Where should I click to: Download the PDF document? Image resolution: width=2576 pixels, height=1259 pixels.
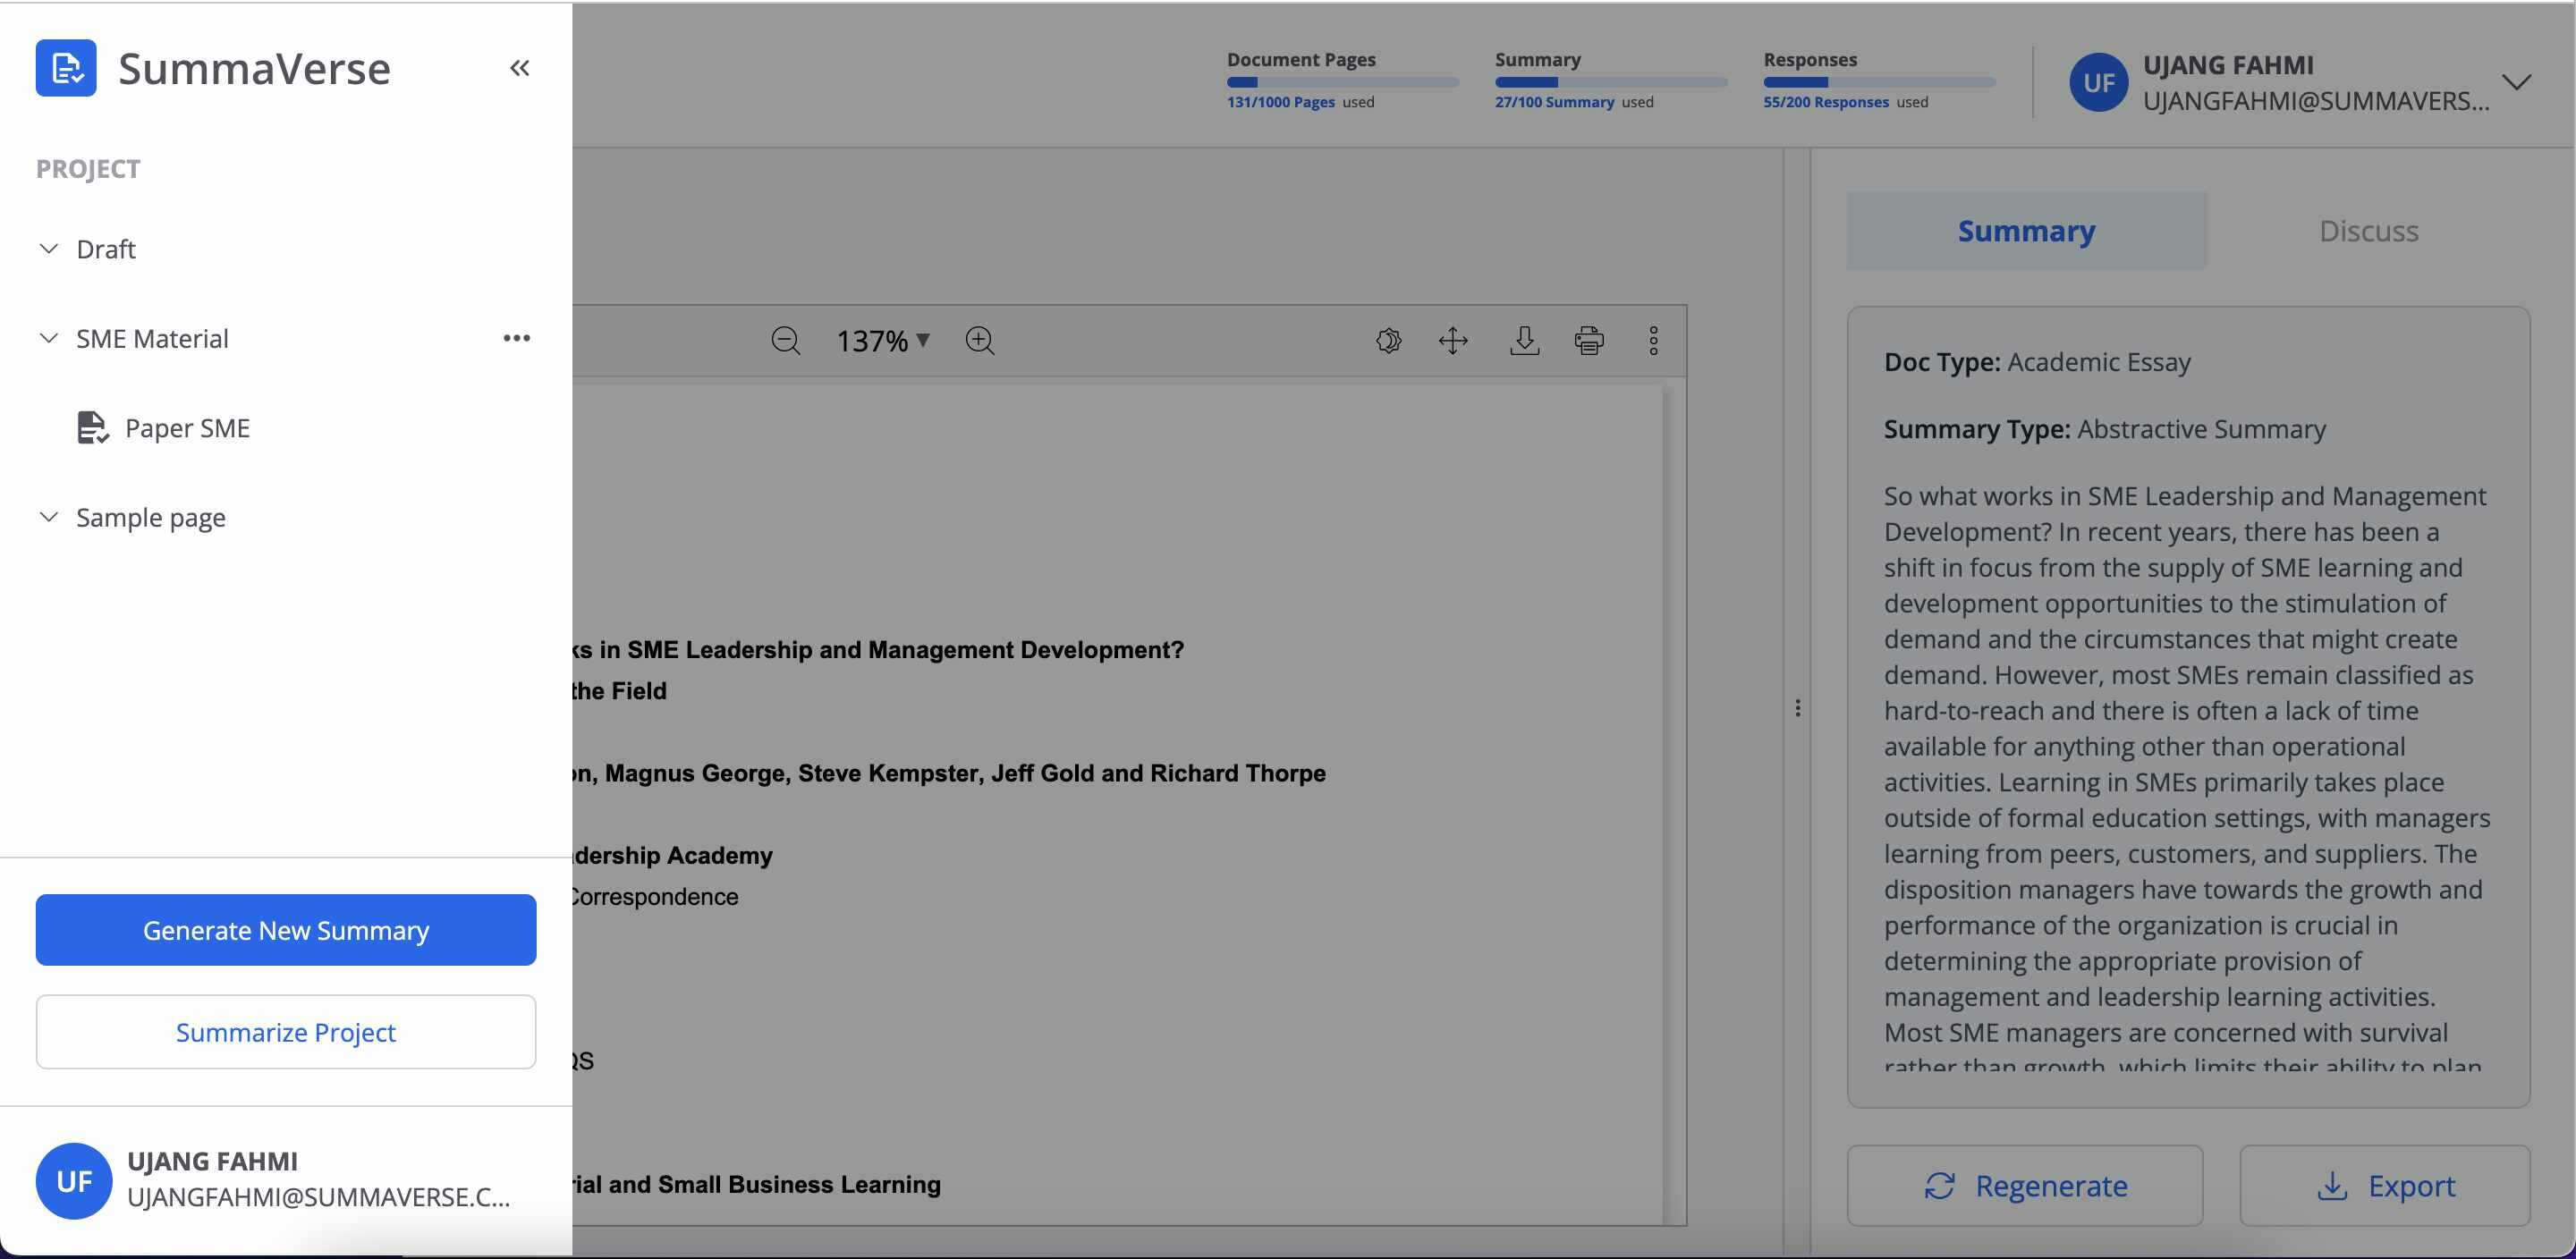(1524, 341)
